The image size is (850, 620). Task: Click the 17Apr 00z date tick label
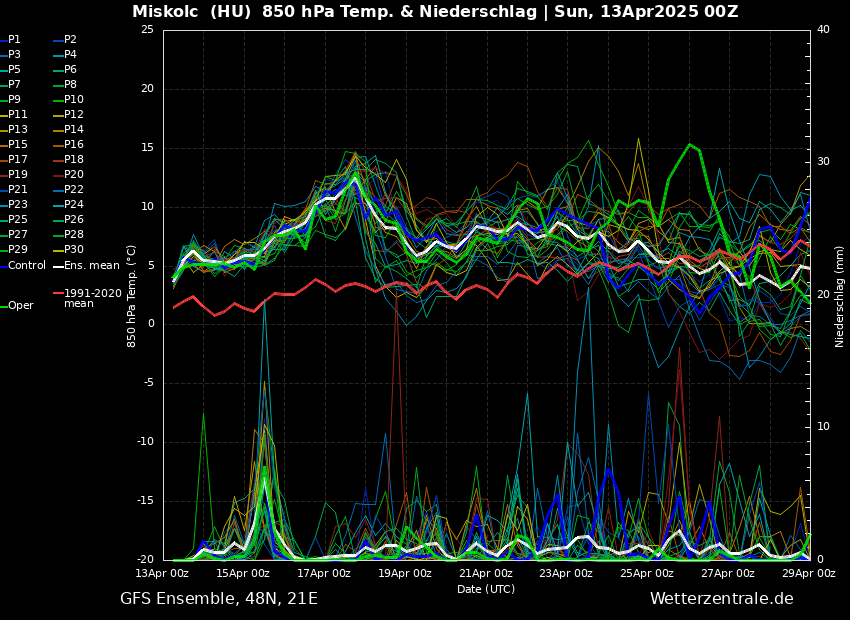(324, 574)
